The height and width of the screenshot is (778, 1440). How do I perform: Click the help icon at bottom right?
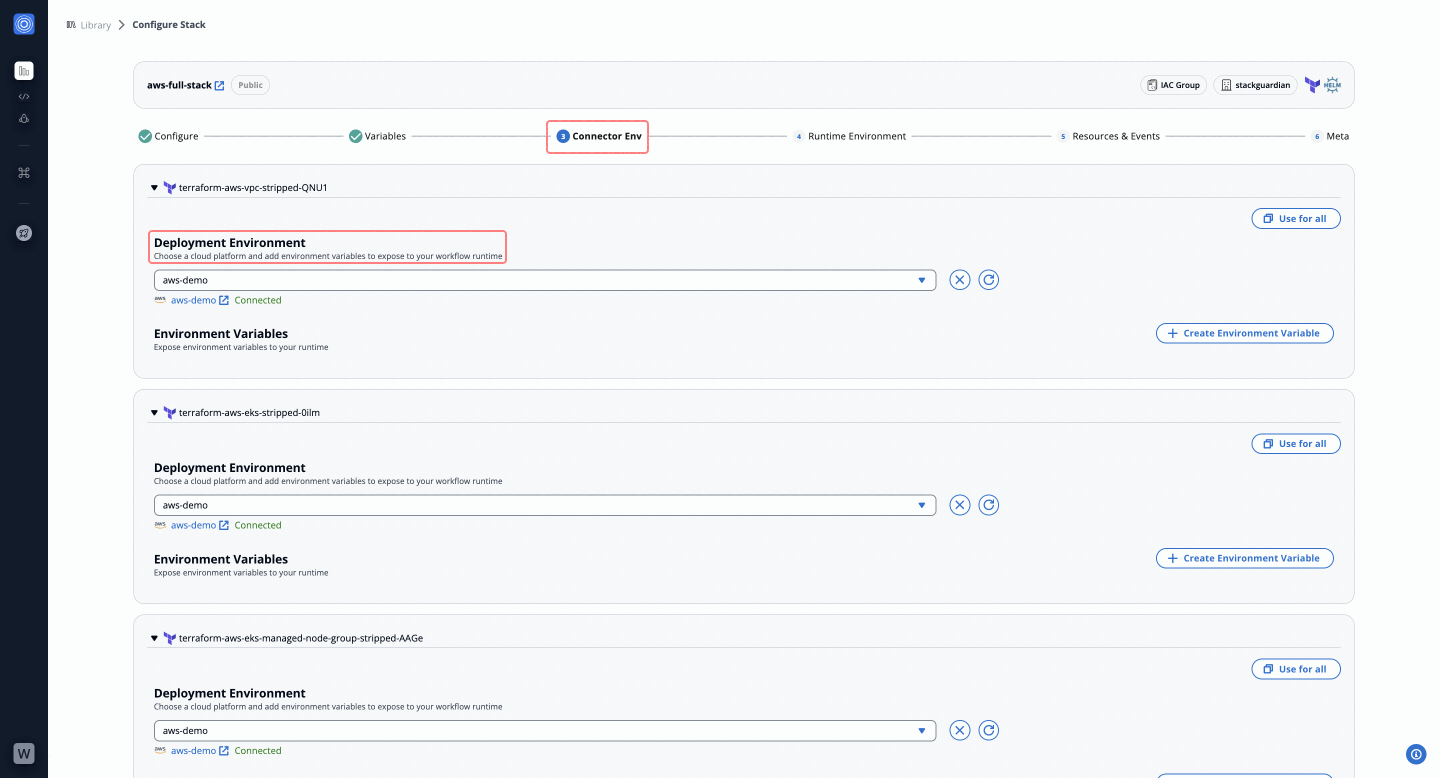(1415, 754)
